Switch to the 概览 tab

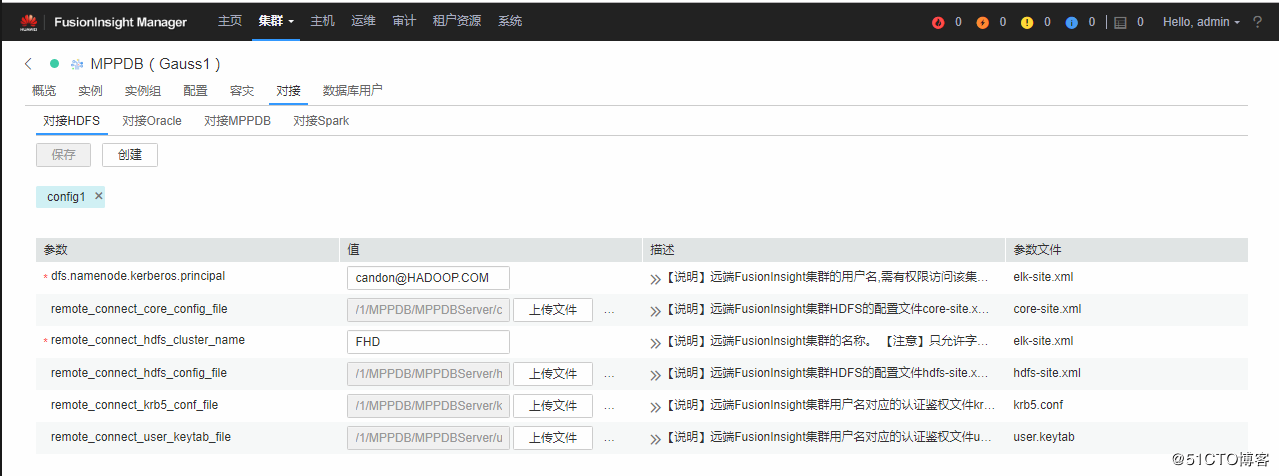44,91
